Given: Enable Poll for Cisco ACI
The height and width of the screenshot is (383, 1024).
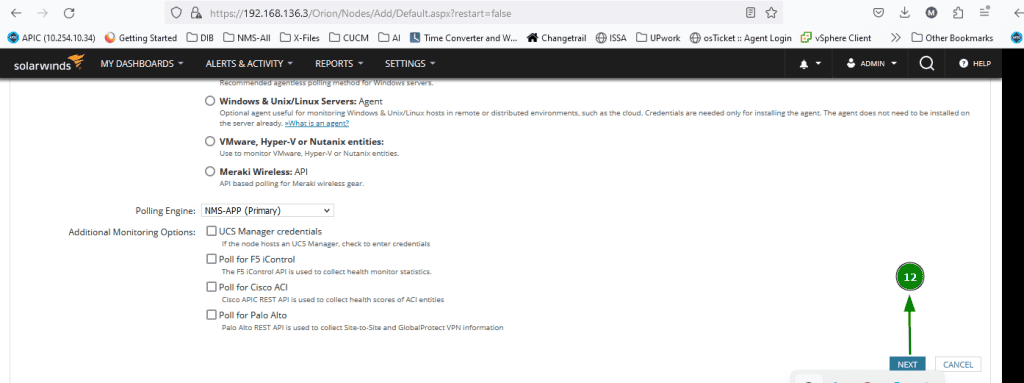Looking at the screenshot, I should click(x=211, y=286).
